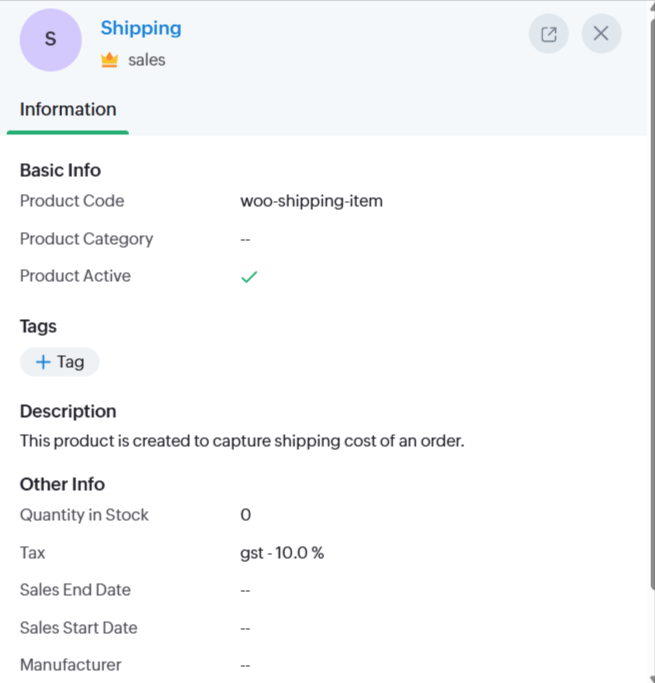The image size is (655, 683).
Task: Click the Other Info section heading
Action: click(62, 484)
